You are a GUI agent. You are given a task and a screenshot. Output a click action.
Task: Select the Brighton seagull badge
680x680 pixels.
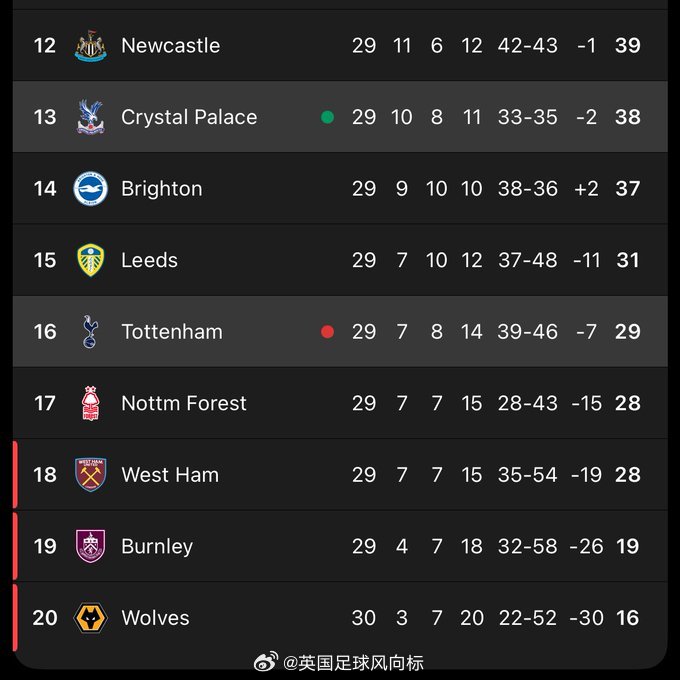point(91,189)
